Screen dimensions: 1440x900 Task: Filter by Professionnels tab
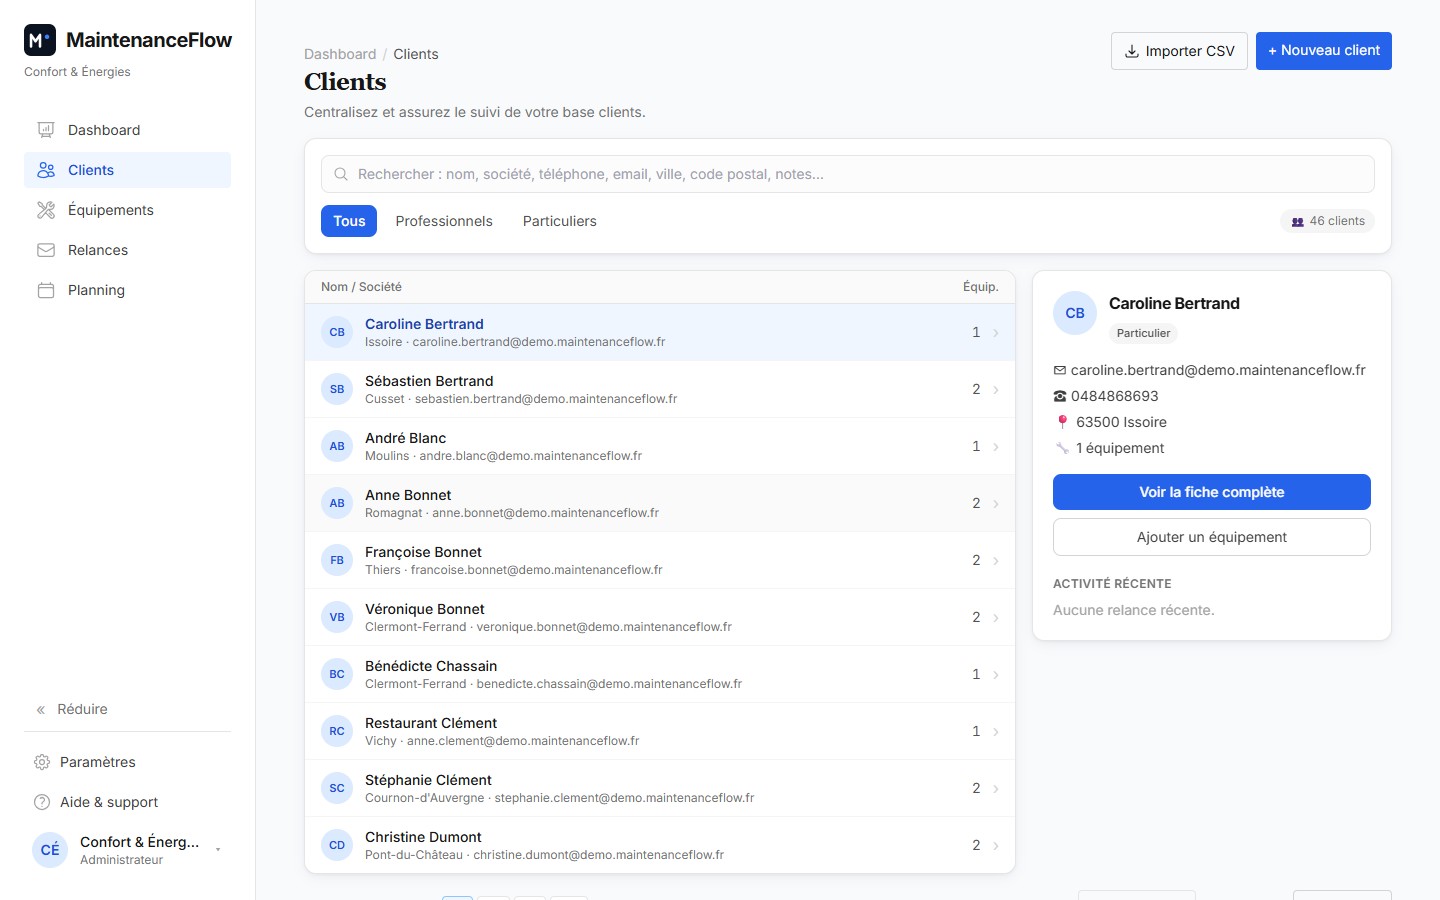click(x=444, y=221)
